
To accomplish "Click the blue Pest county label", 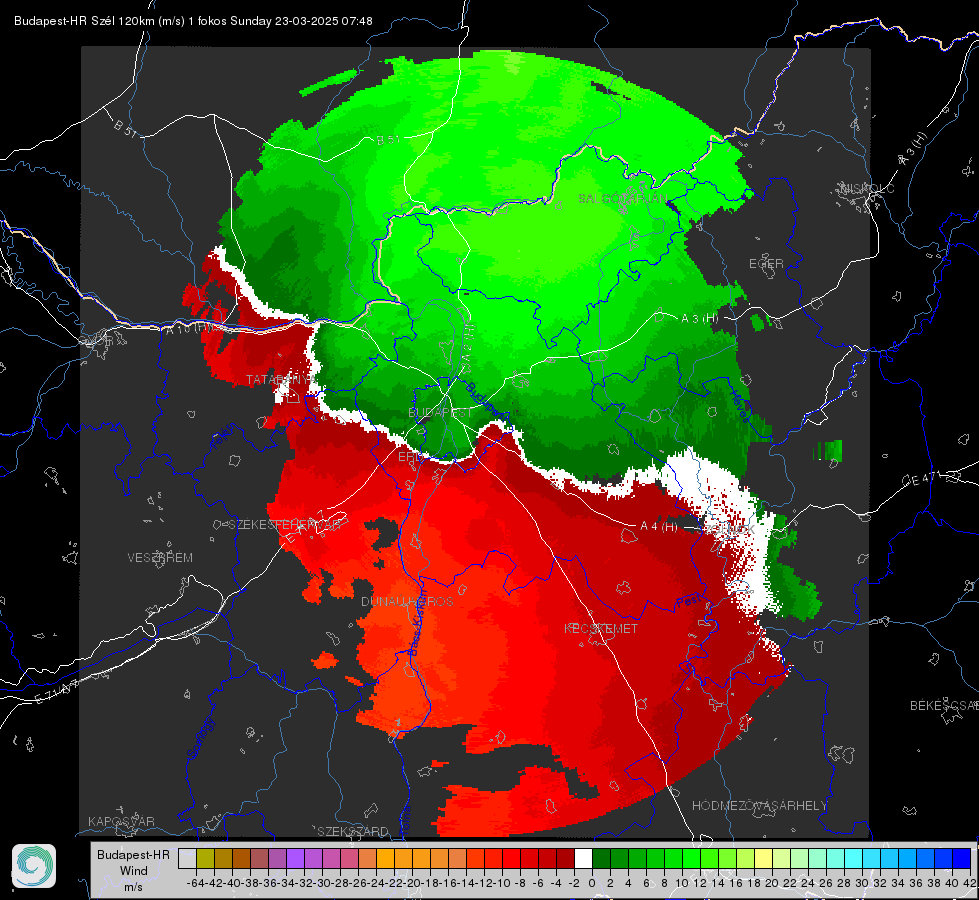I will pyautogui.click(x=690, y=601).
